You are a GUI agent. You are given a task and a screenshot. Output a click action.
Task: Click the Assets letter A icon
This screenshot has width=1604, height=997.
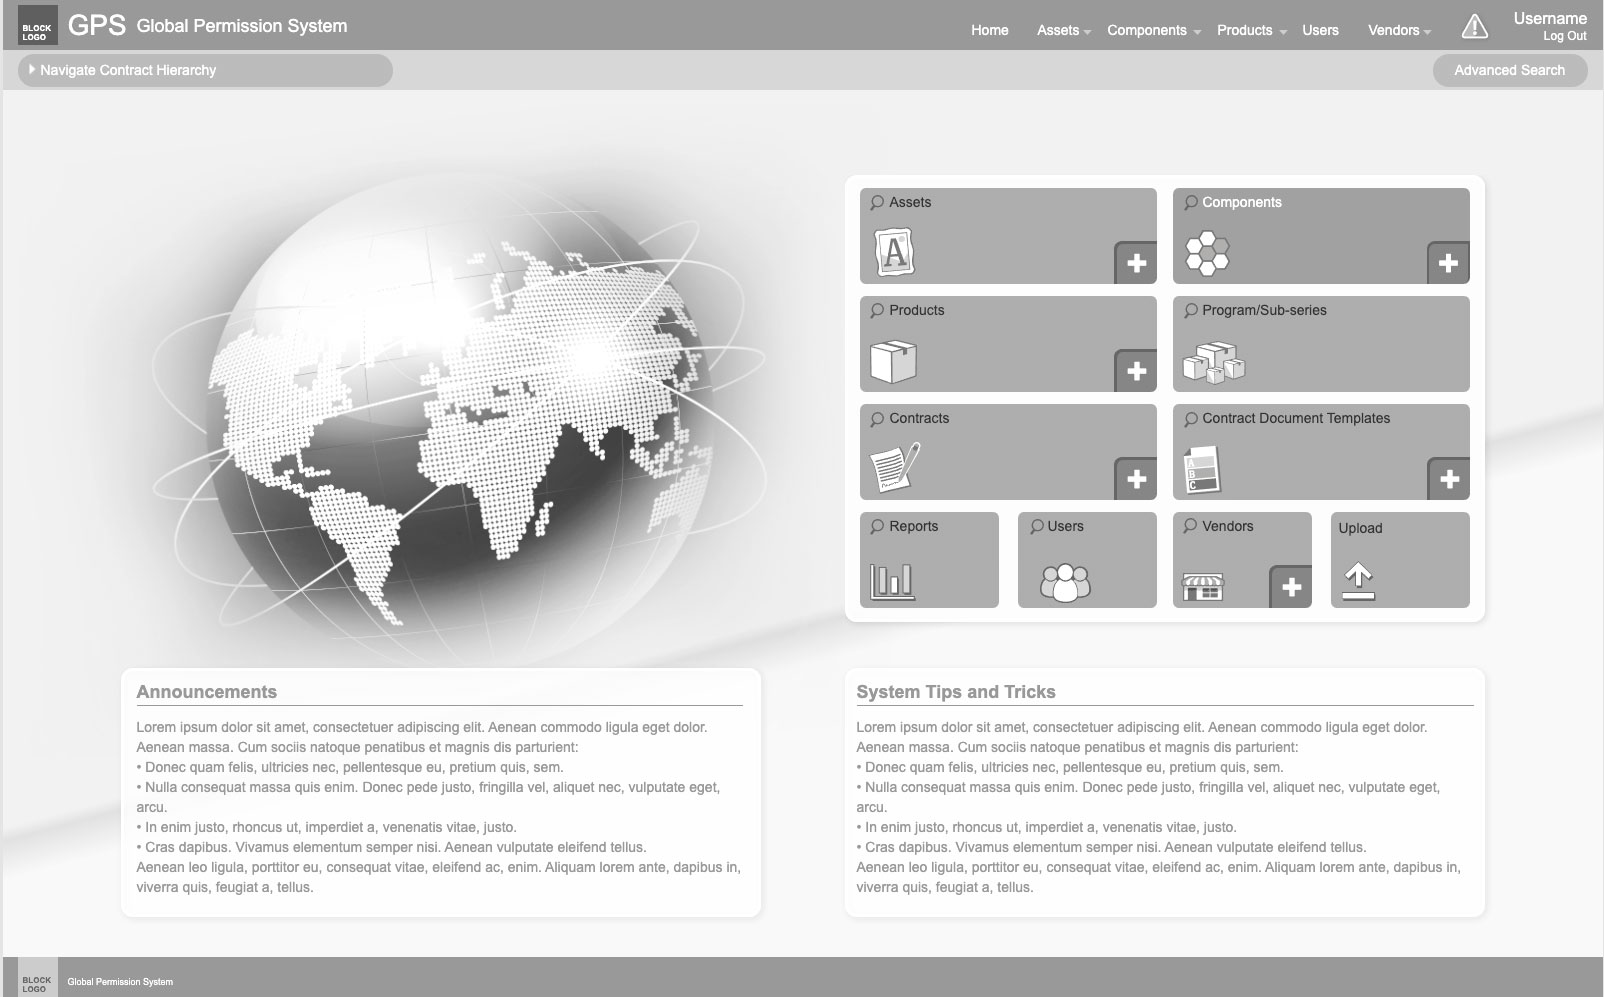pyautogui.click(x=895, y=252)
